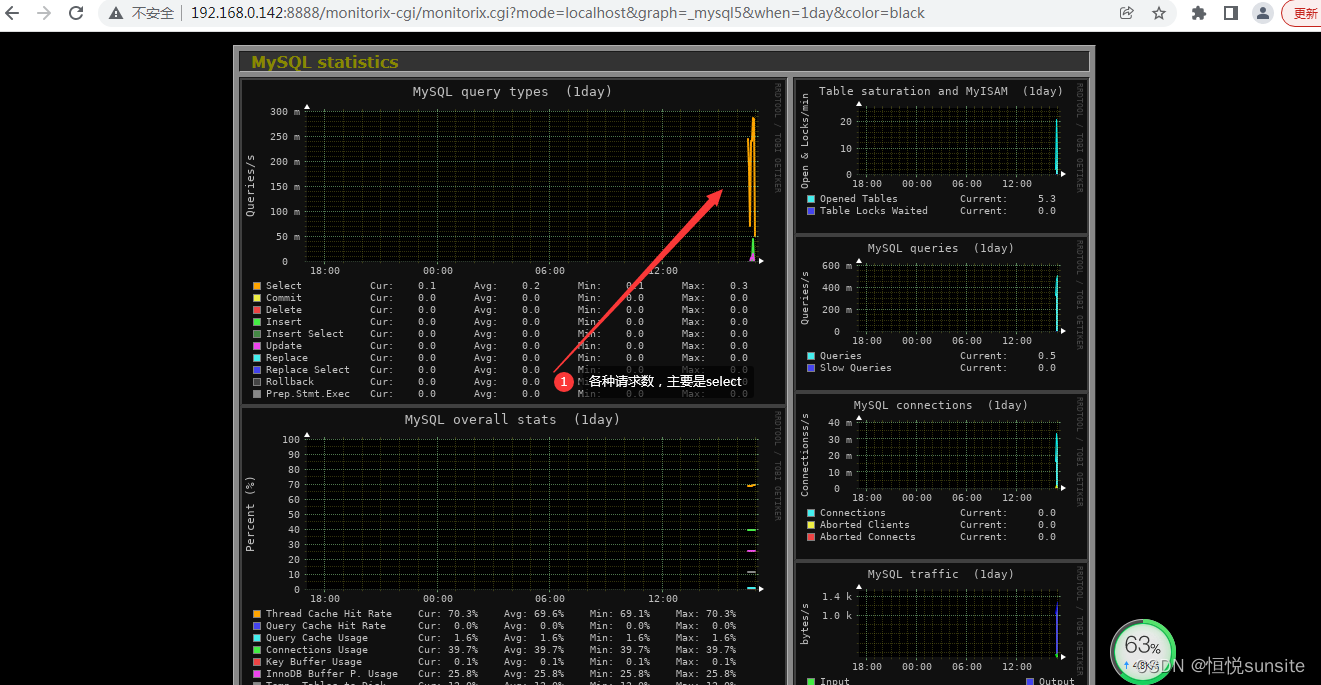Click the green Insert legend swatch
The image size is (1321, 685).
coord(257,322)
